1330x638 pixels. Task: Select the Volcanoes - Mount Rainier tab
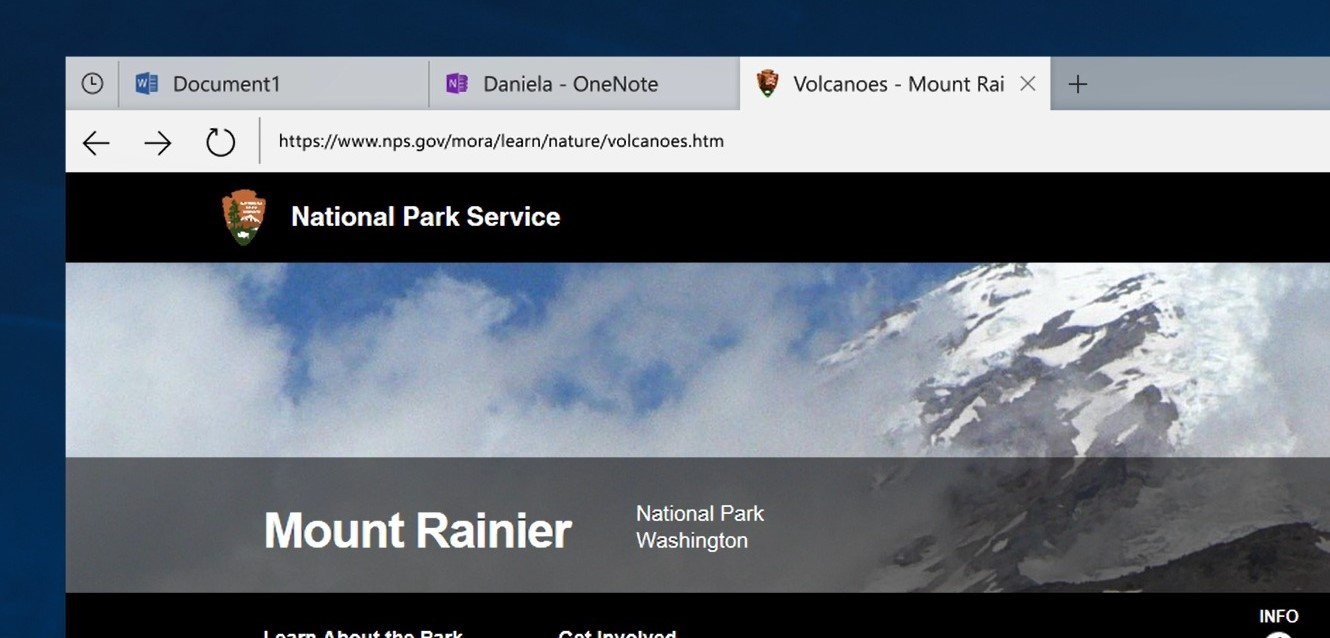point(895,84)
